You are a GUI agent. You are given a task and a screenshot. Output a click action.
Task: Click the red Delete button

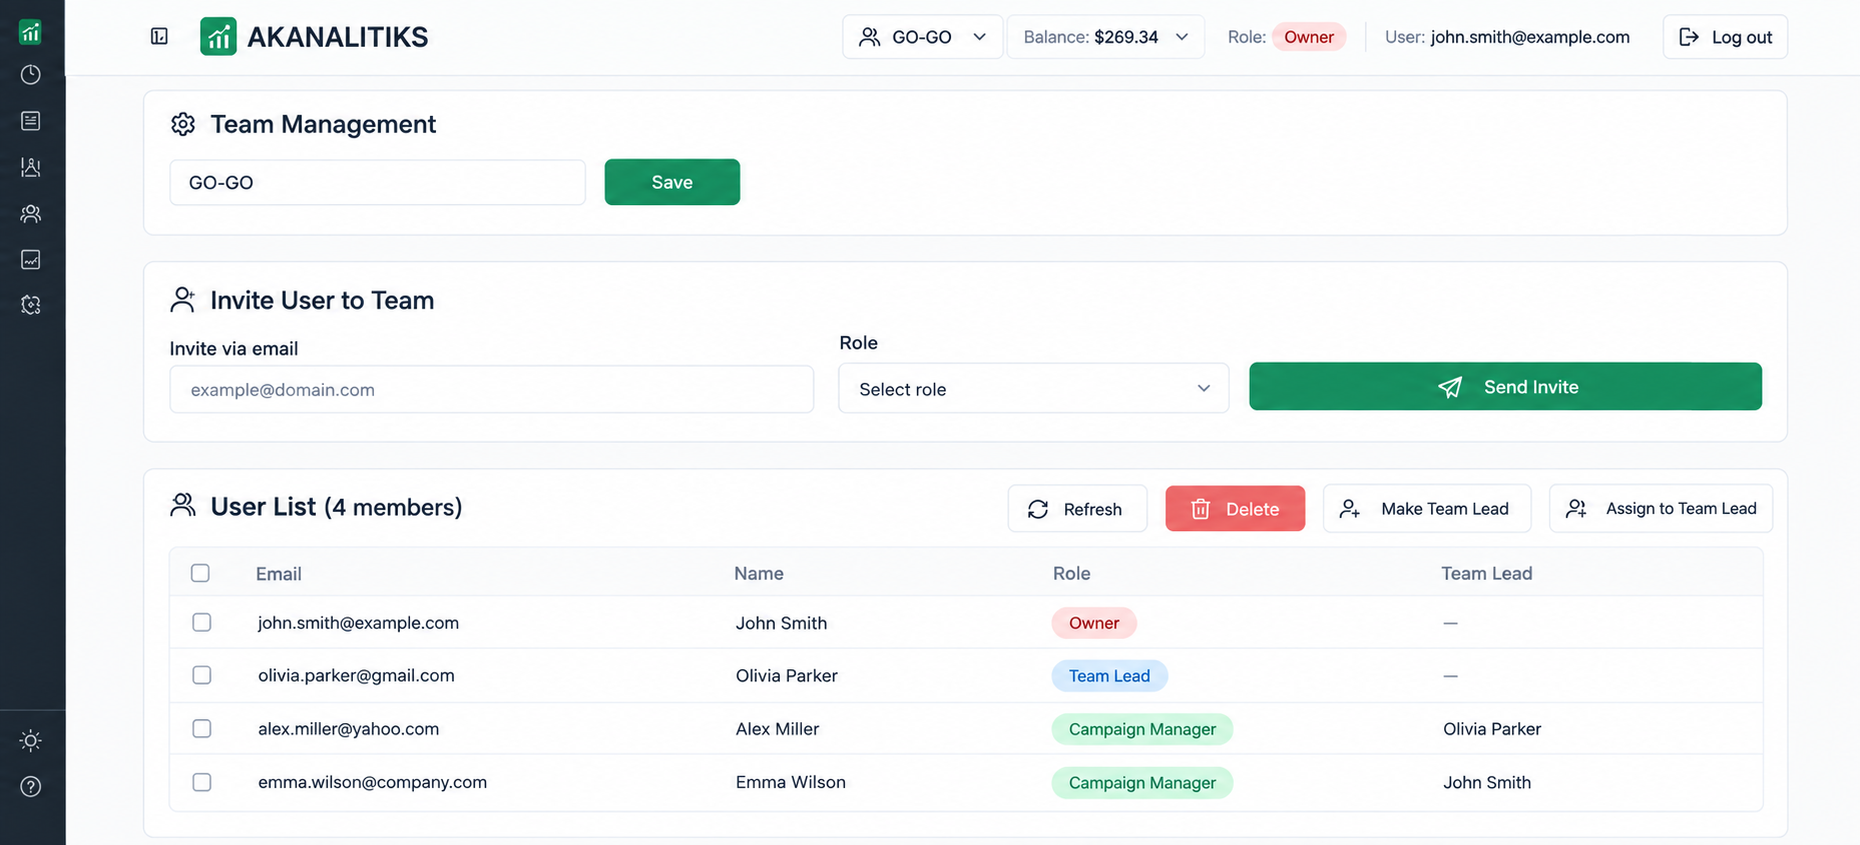pyautogui.click(x=1235, y=509)
